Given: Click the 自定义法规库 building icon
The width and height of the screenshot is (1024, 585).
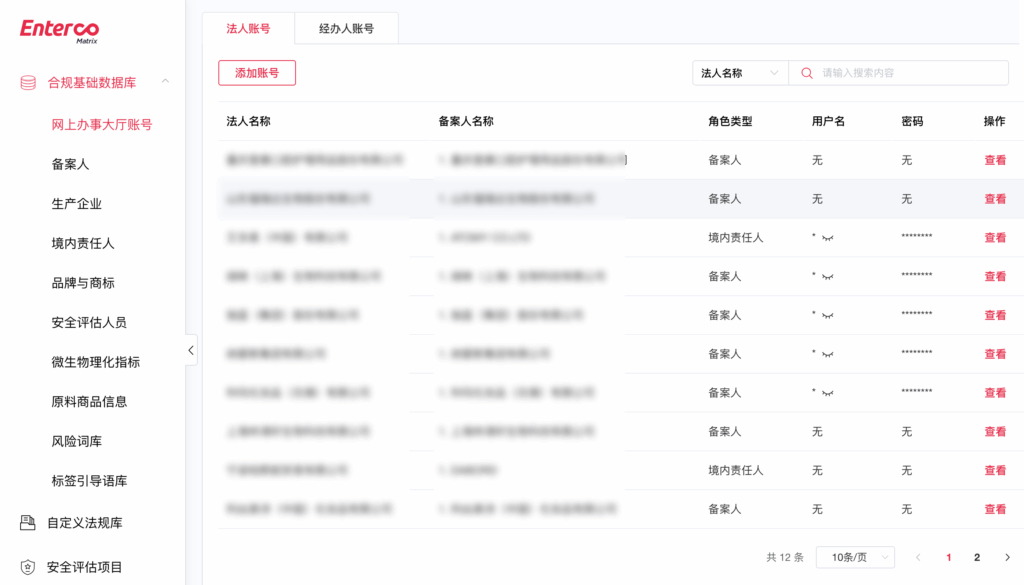Looking at the screenshot, I should point(28,523).
